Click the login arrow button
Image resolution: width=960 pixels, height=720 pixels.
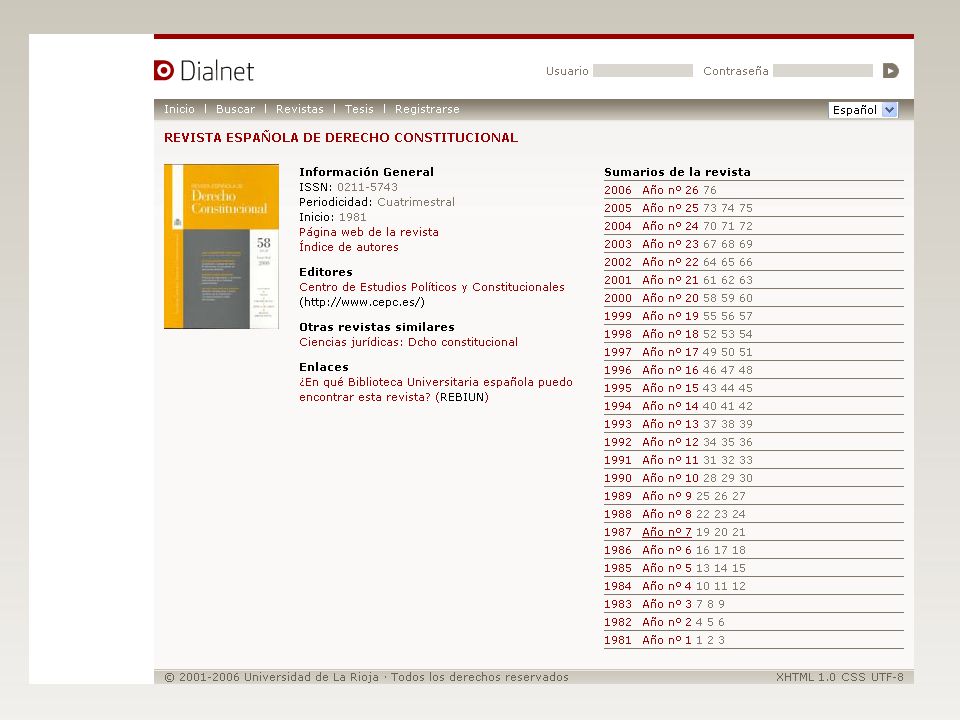(891, 71)
